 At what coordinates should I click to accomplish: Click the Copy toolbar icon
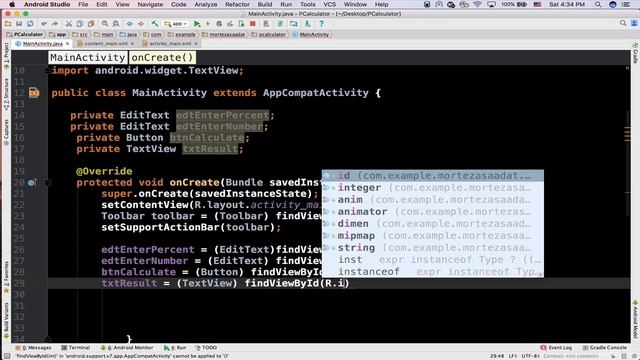click(80, 24)
